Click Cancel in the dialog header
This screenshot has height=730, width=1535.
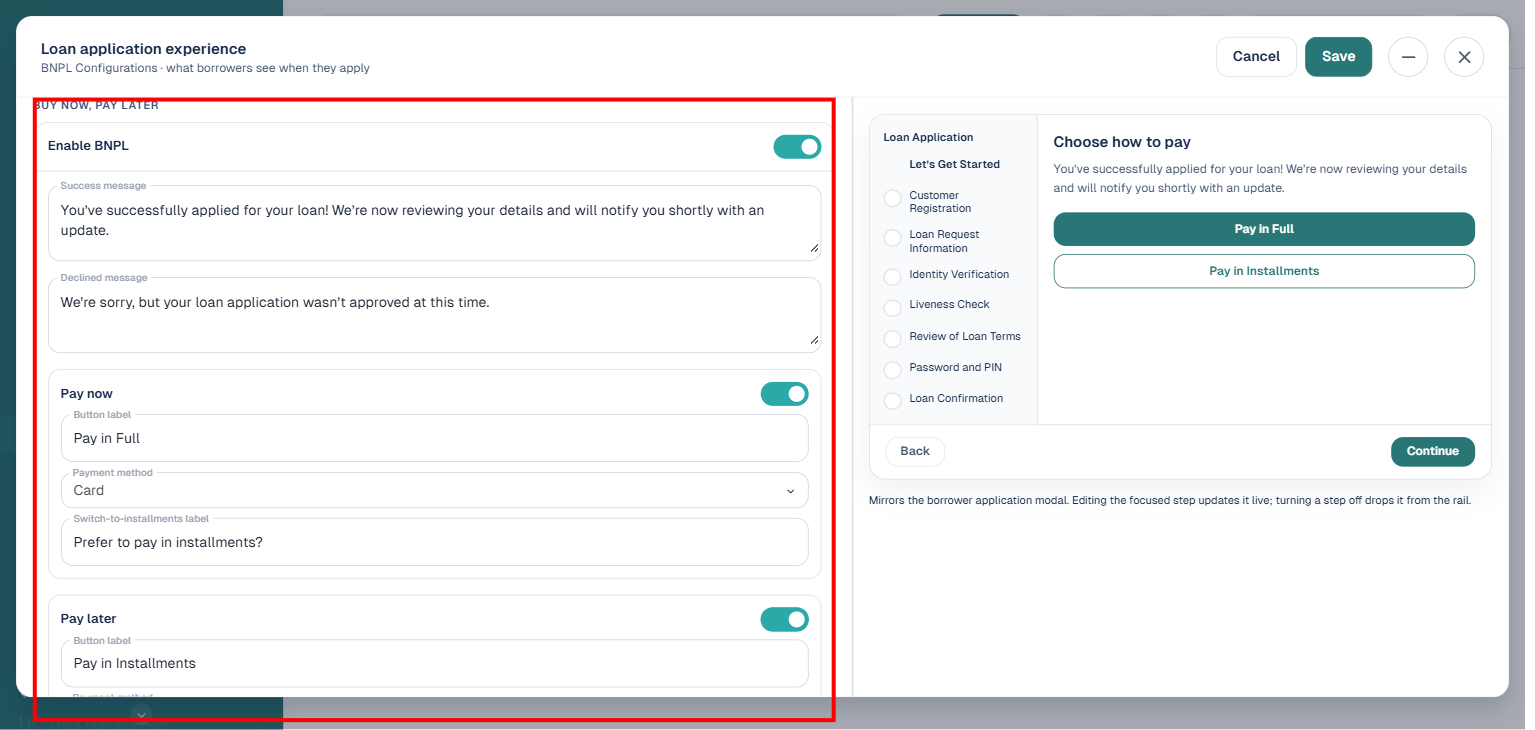[1256, 57]
